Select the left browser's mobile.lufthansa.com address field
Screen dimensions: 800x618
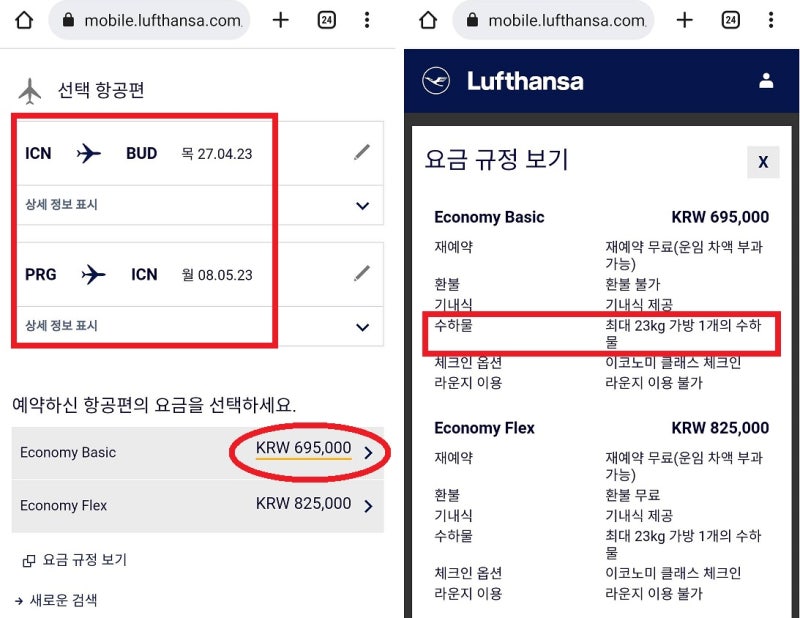(149, 20)
